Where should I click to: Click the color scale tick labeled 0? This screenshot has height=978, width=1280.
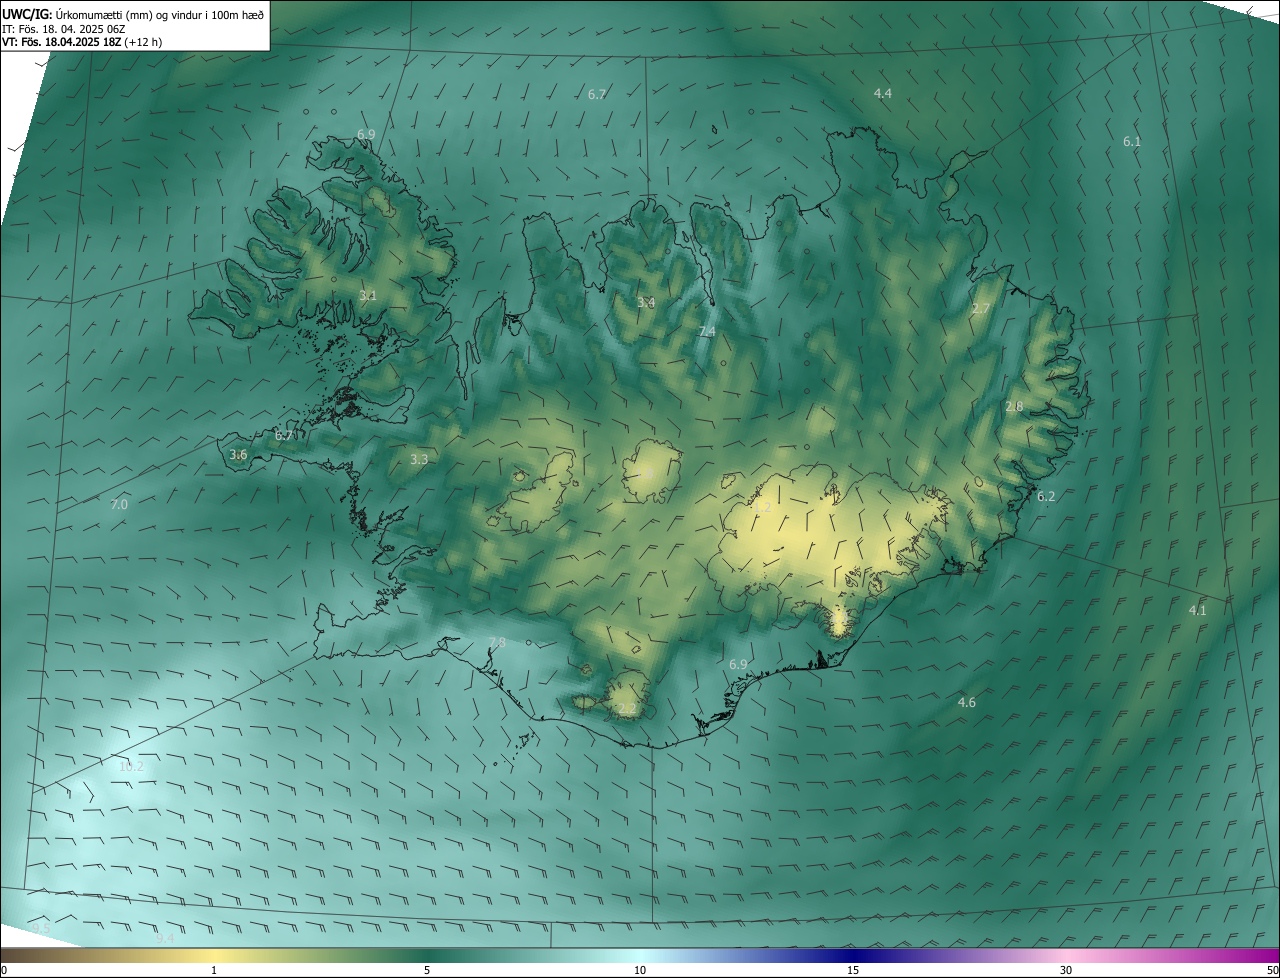[4, 970]
